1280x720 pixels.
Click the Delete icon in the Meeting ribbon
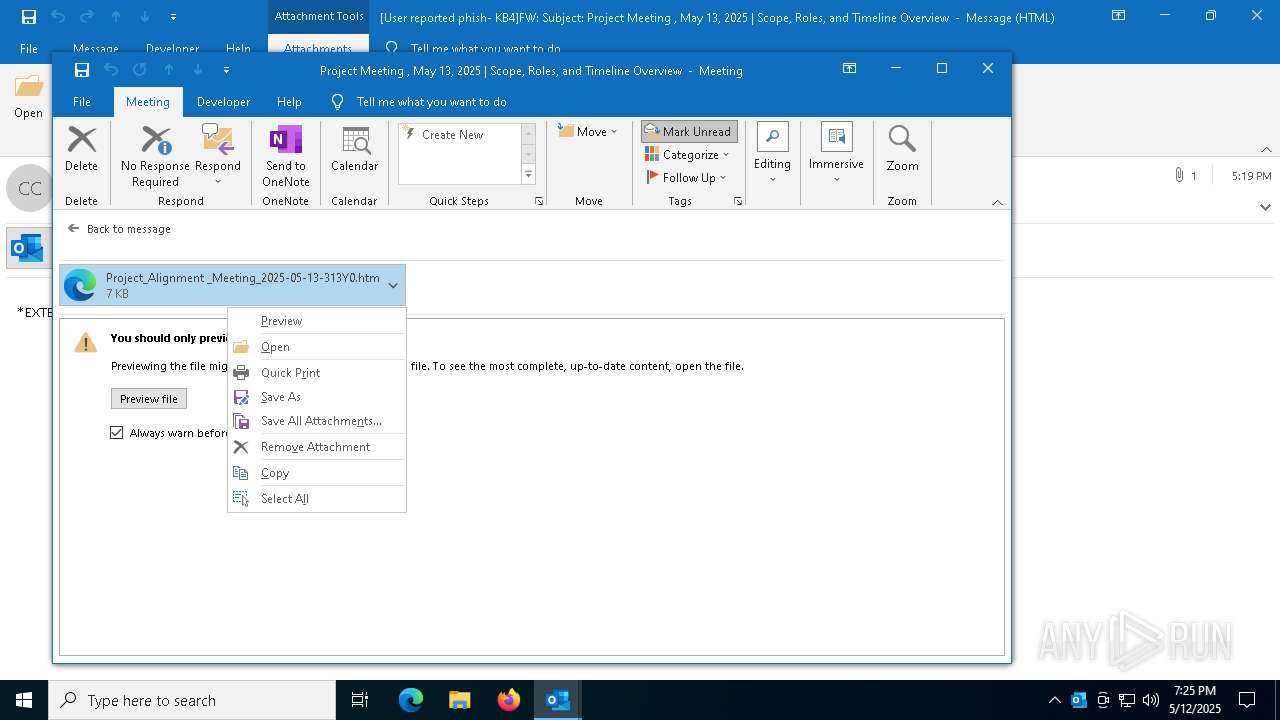(x=81, y=149)
